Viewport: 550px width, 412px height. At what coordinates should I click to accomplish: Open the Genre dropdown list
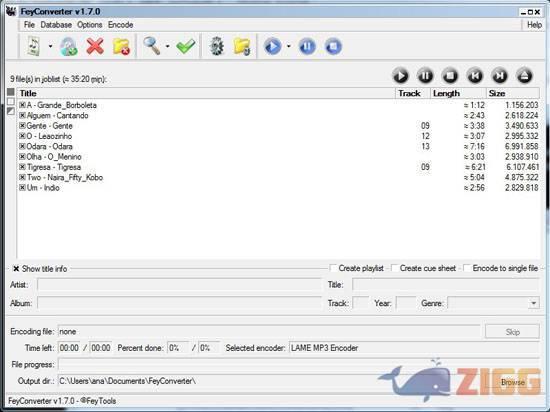point(534,303)
